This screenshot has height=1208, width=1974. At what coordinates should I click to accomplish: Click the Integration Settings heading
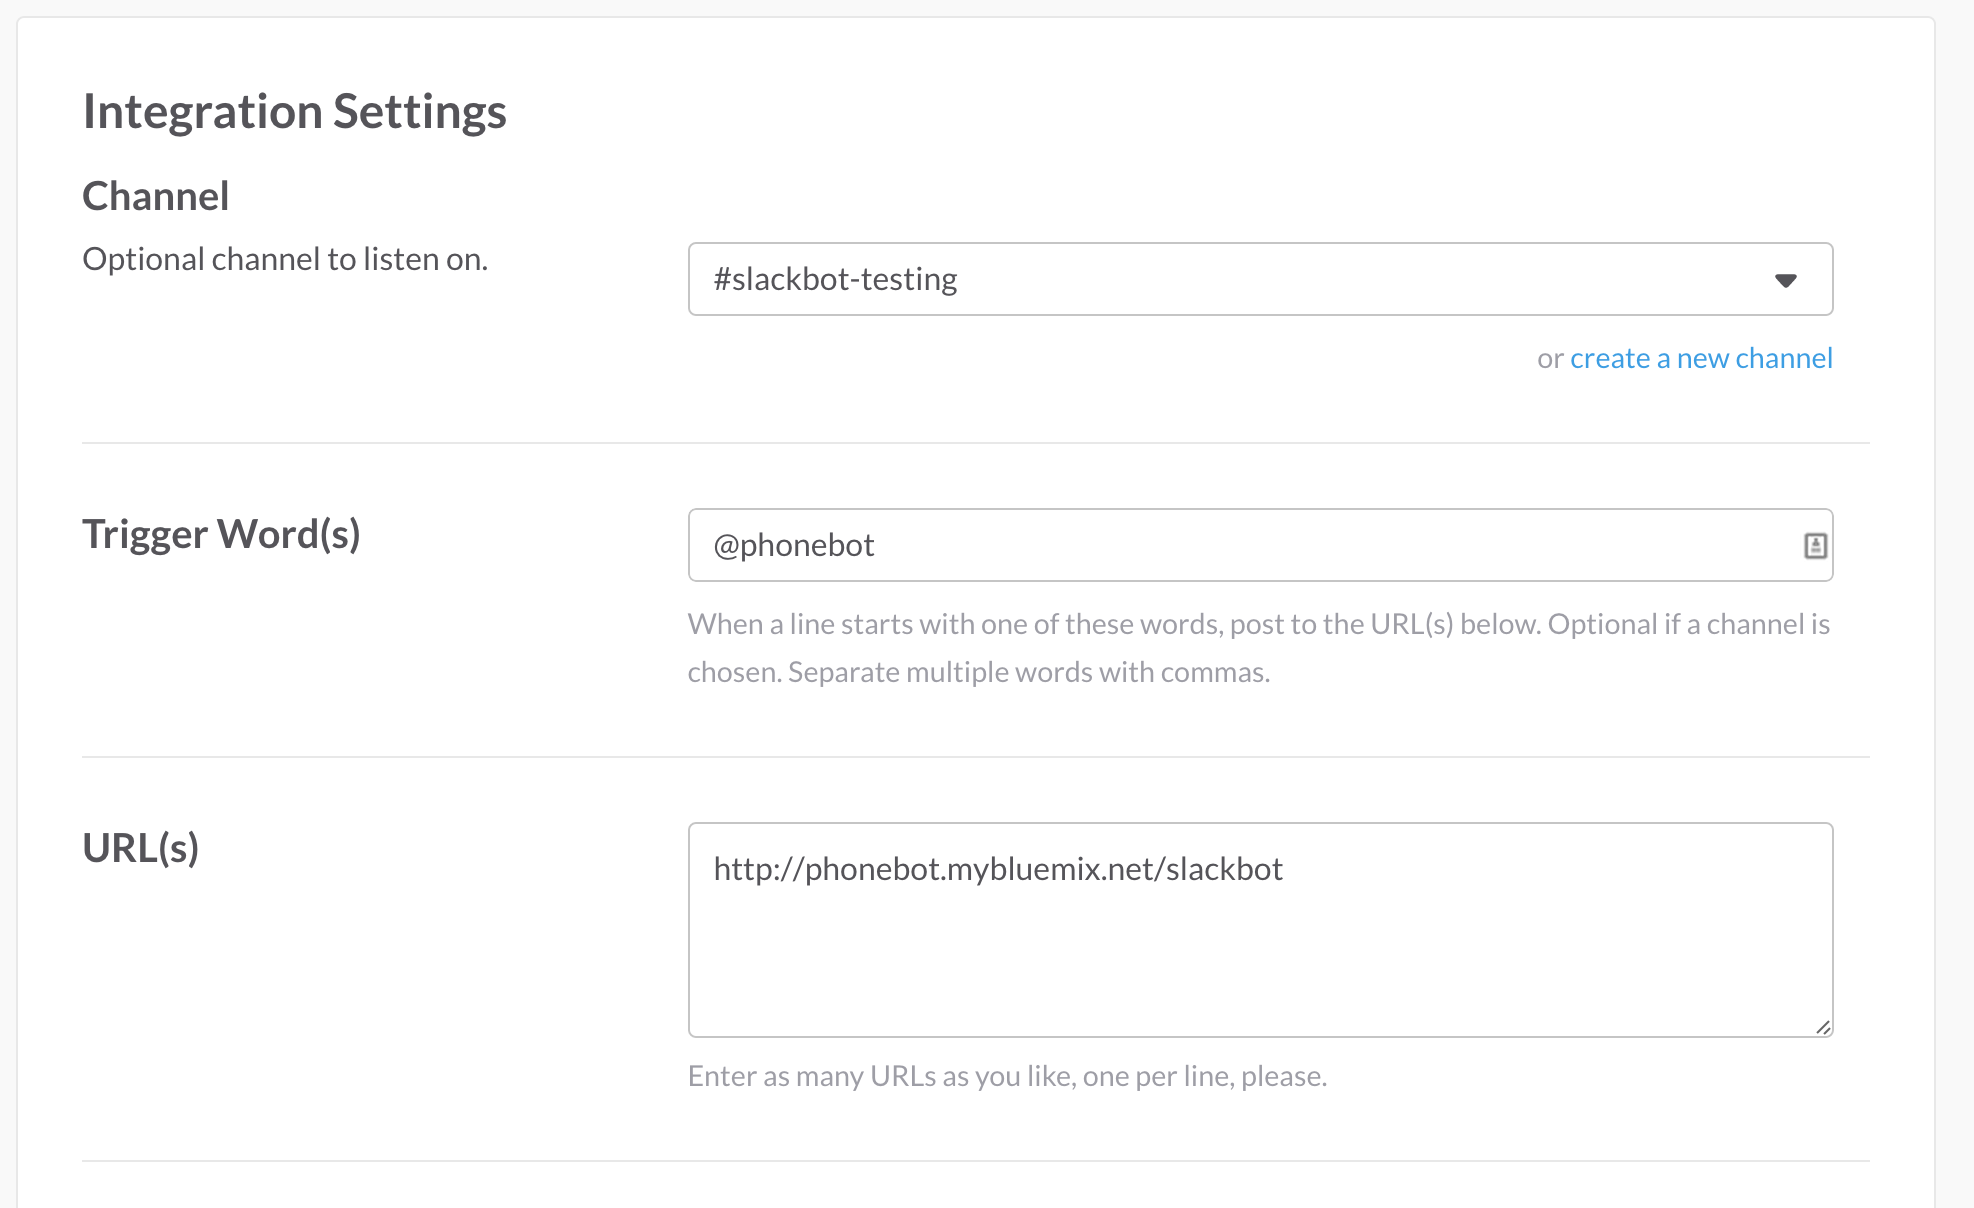click(x=294, y=111)
